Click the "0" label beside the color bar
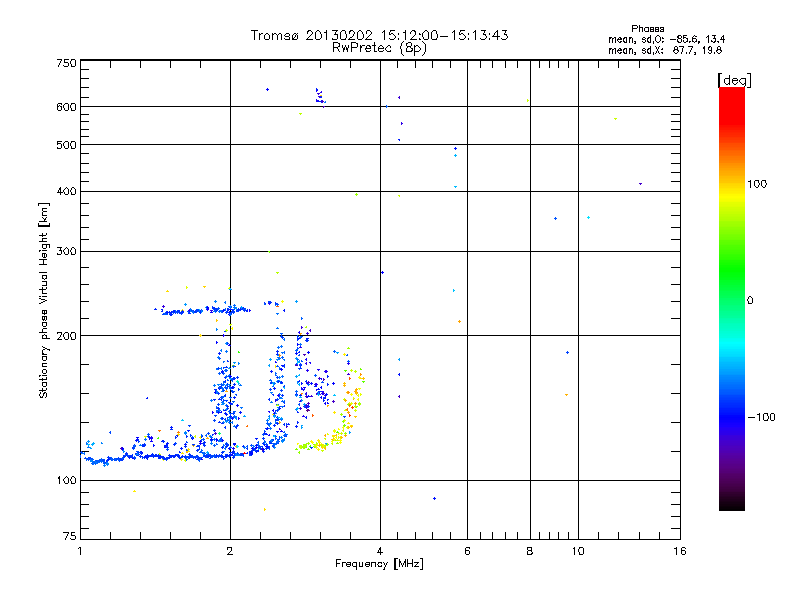800x600 pixels. [x=750, y=301]
